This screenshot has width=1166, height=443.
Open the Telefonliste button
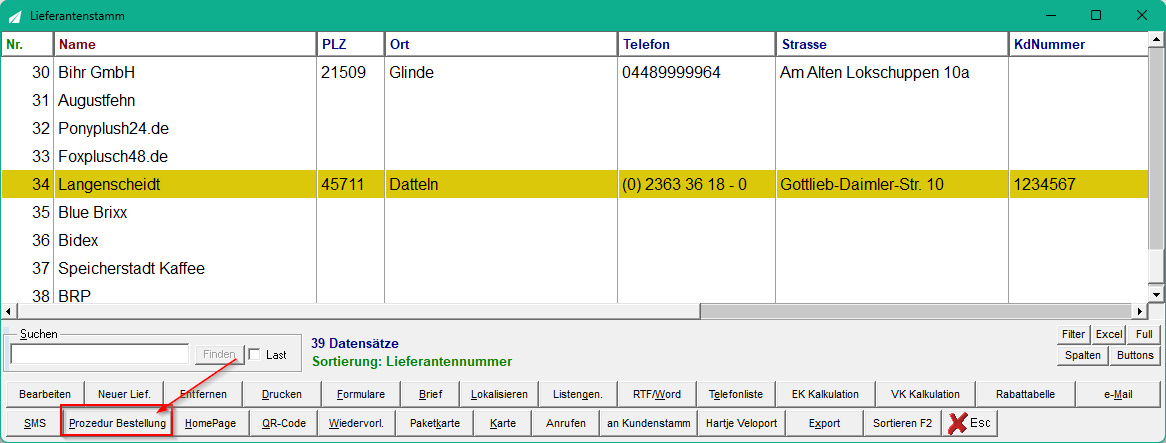(735, 394)
